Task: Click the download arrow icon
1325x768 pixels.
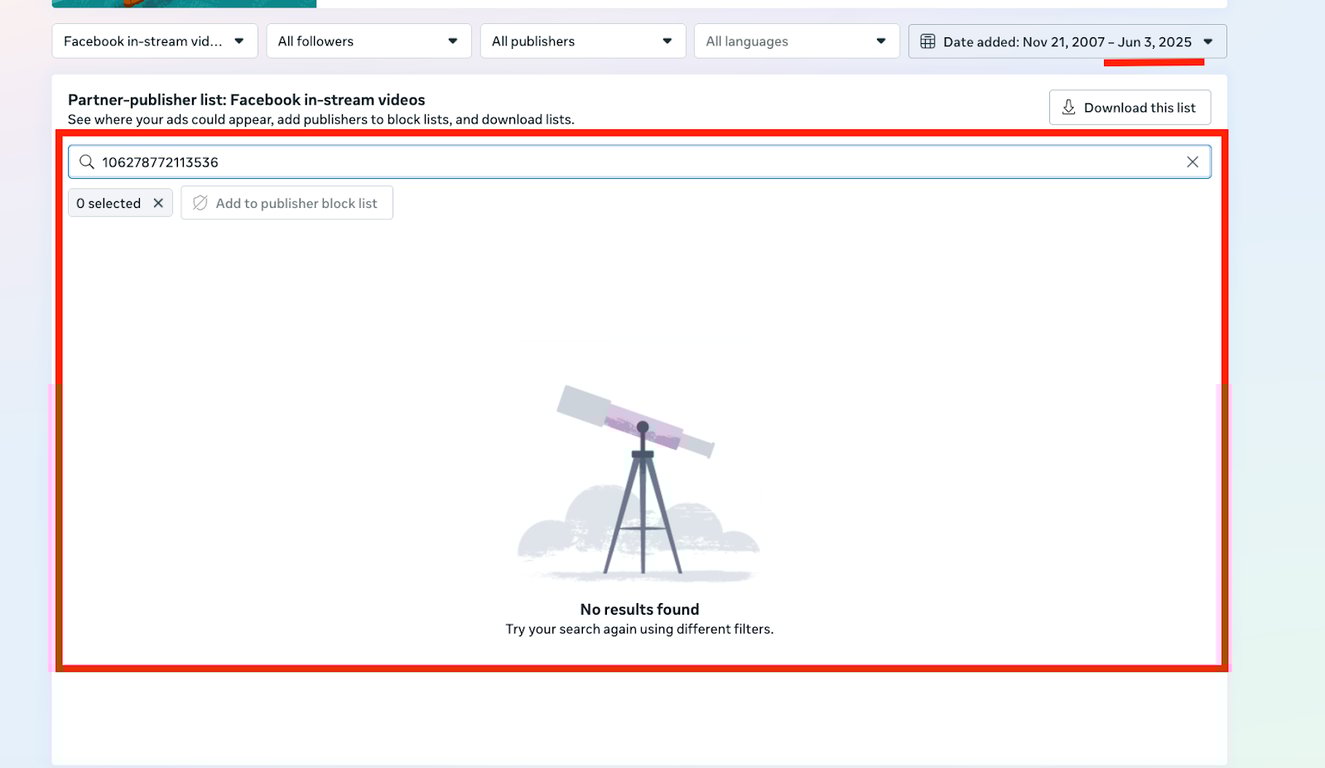Action: point(1069,107)
